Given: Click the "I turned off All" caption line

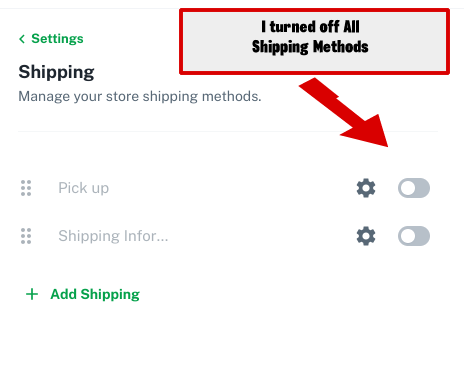Looking at the screenshot, I should (x=310, y=27).
